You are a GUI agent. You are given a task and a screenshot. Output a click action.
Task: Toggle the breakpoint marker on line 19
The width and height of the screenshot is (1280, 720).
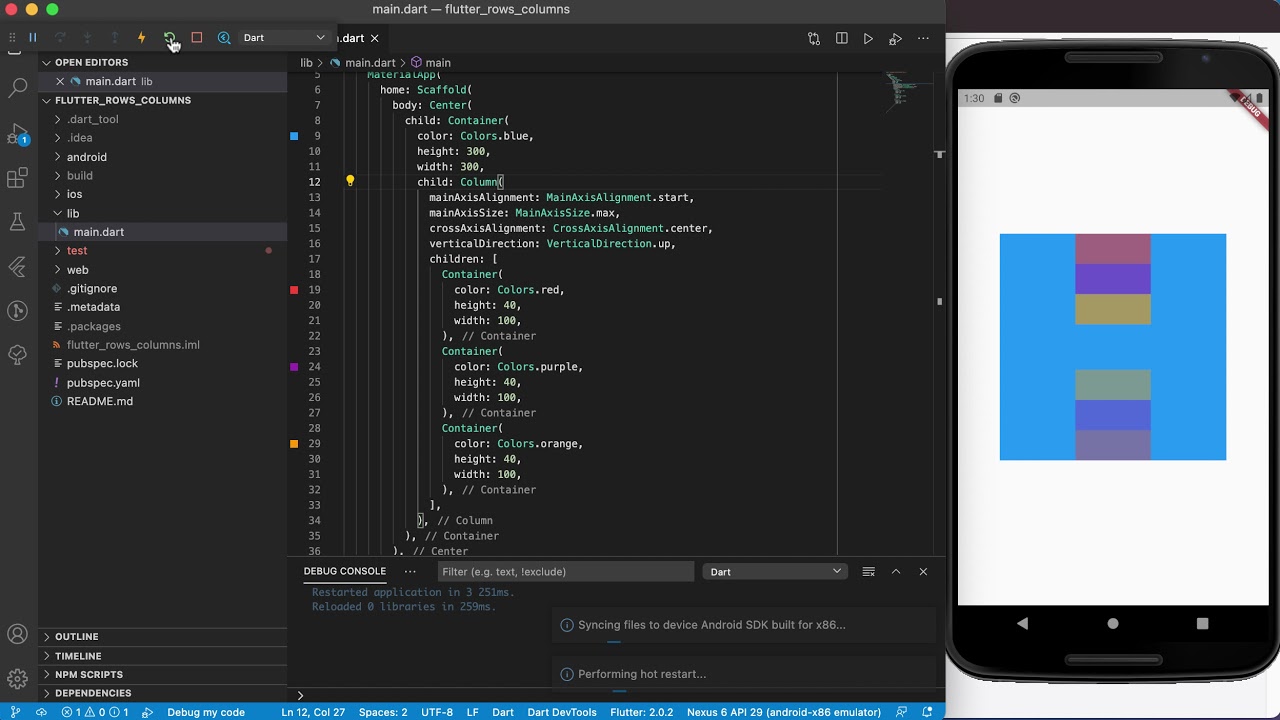294,290
